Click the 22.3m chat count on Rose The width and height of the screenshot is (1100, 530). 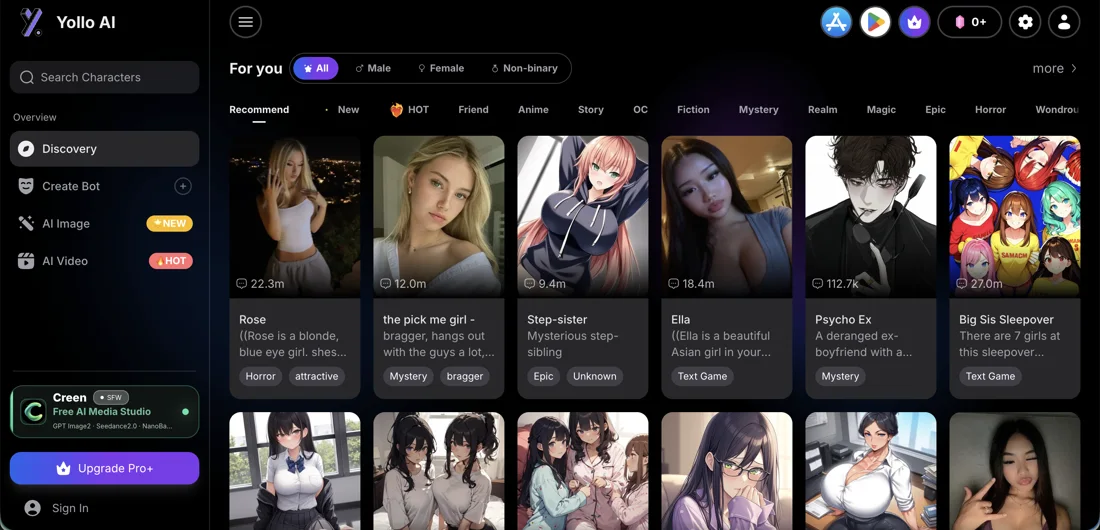coord(260,284)
